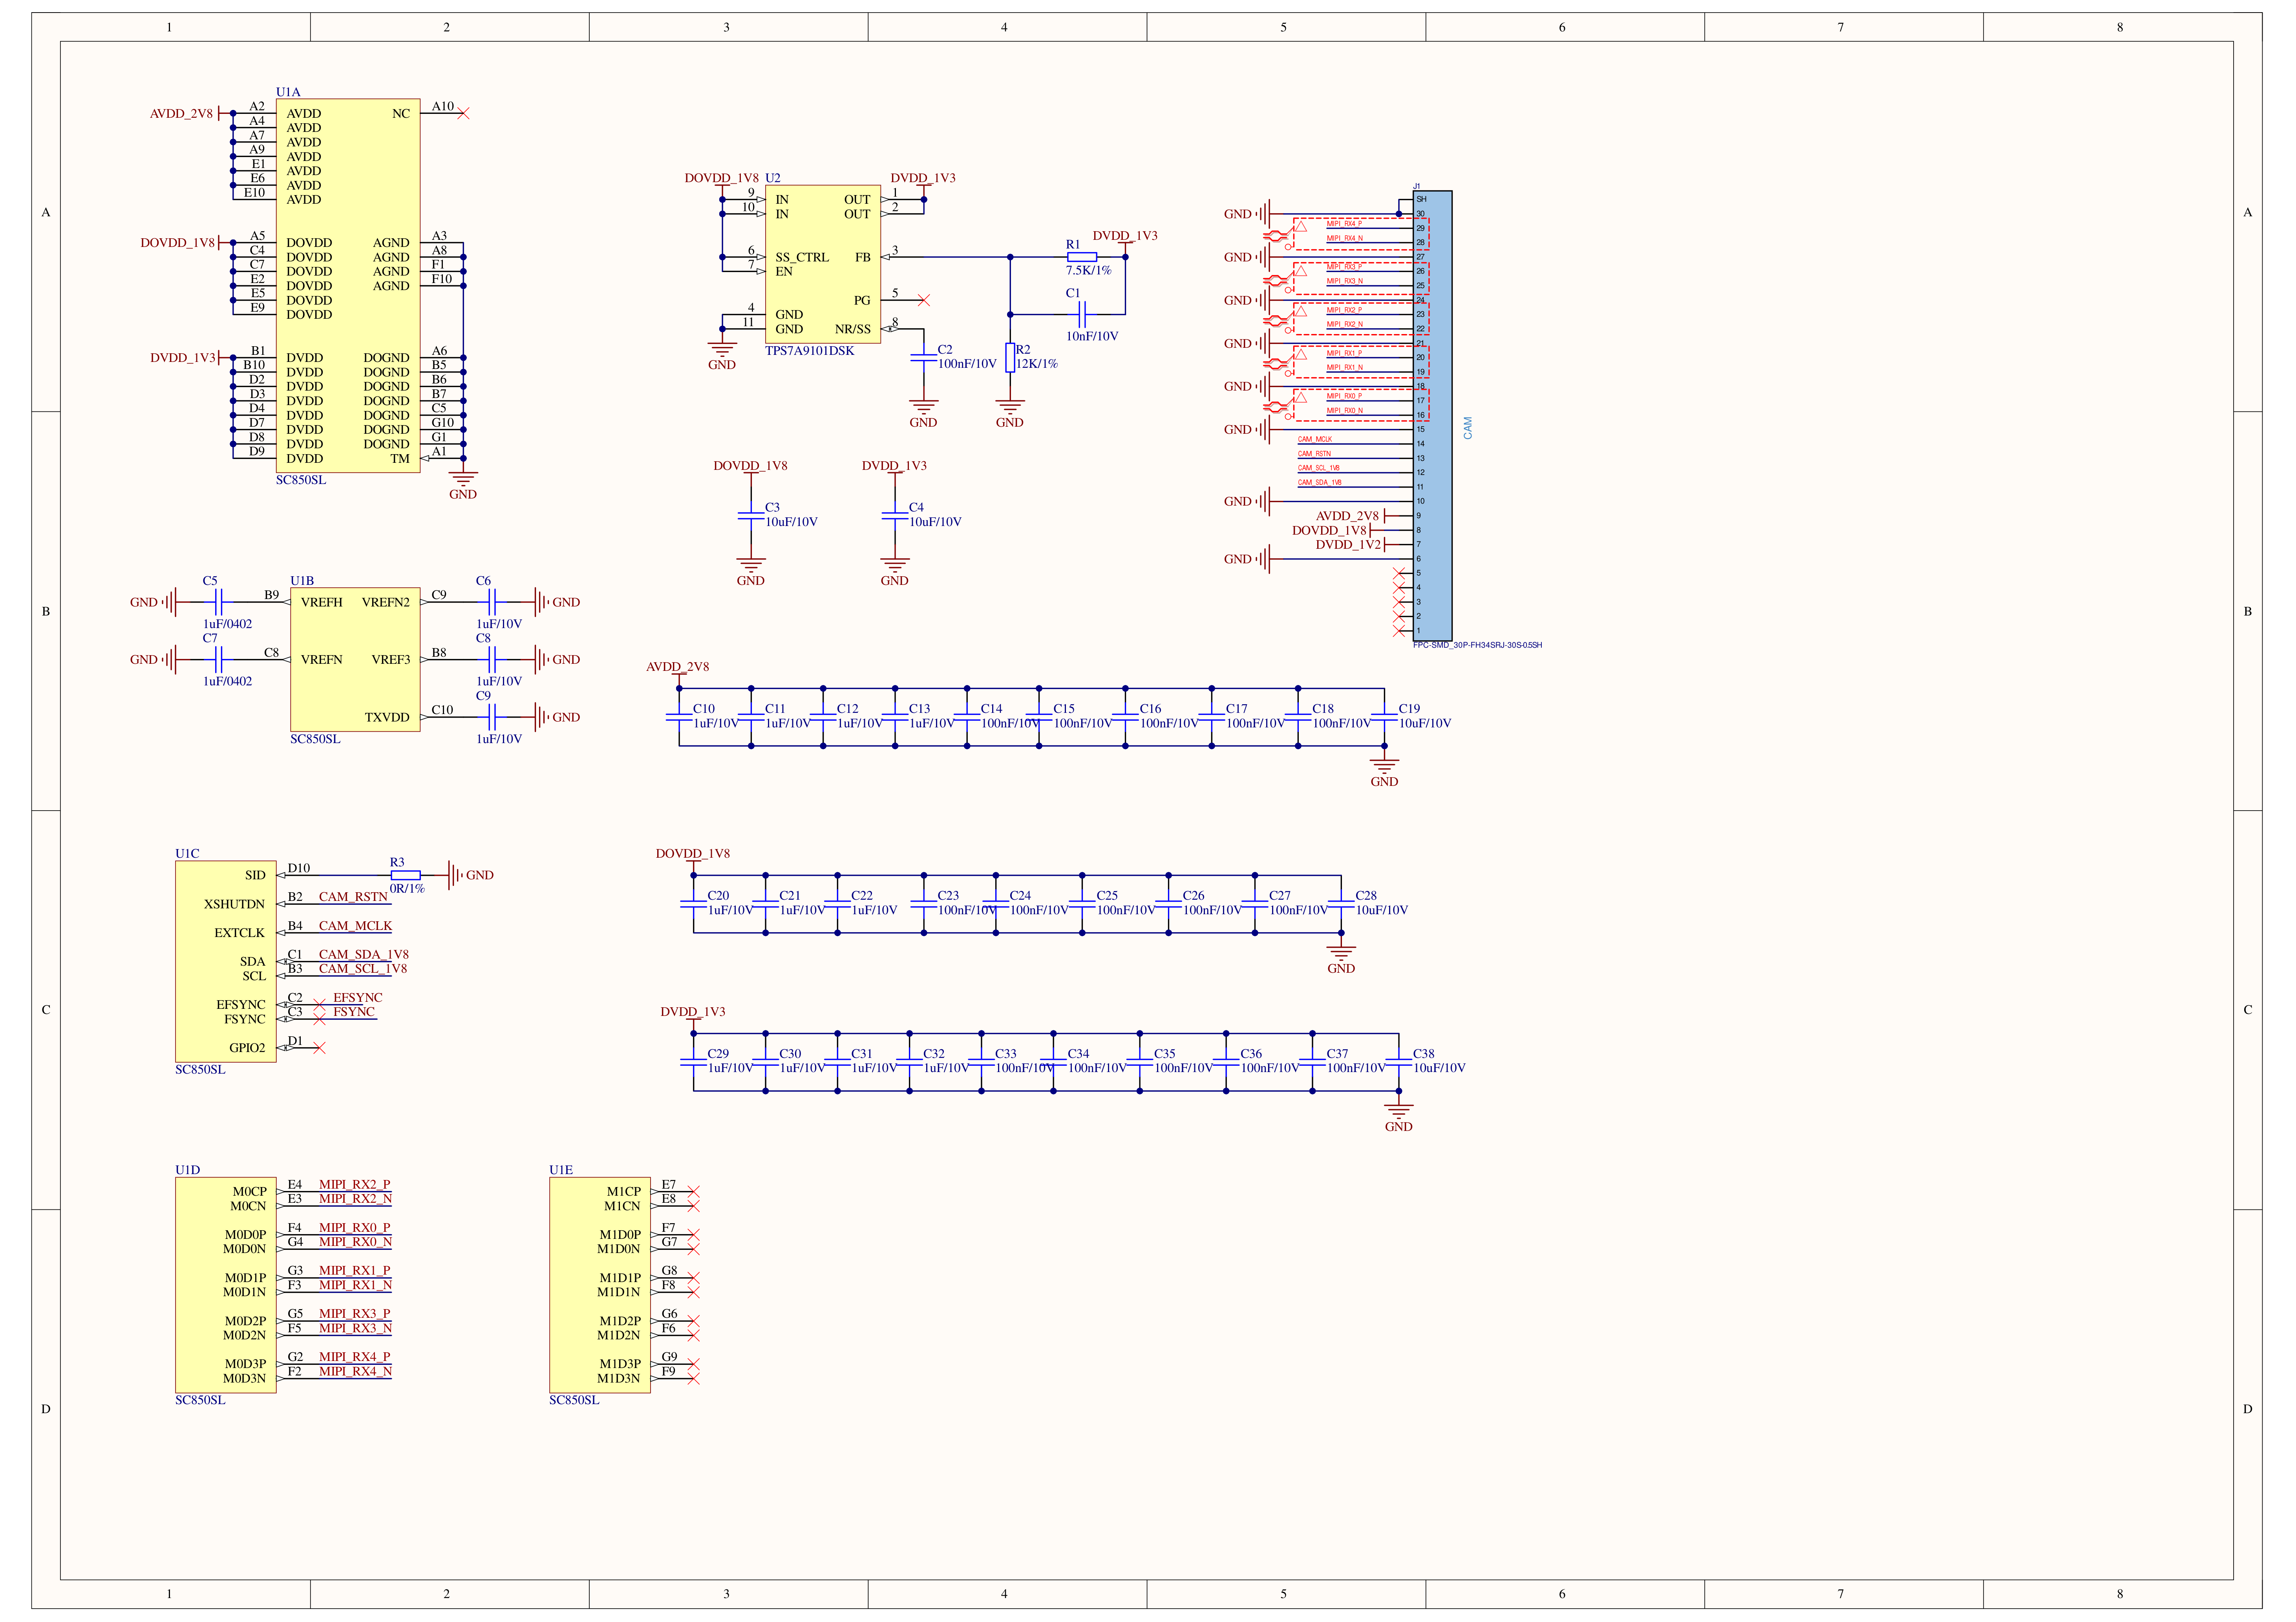This screenshot has width=2296, height=1622.
Task: Select the C4 capacitor designator
Action: (x=916, y=508)
